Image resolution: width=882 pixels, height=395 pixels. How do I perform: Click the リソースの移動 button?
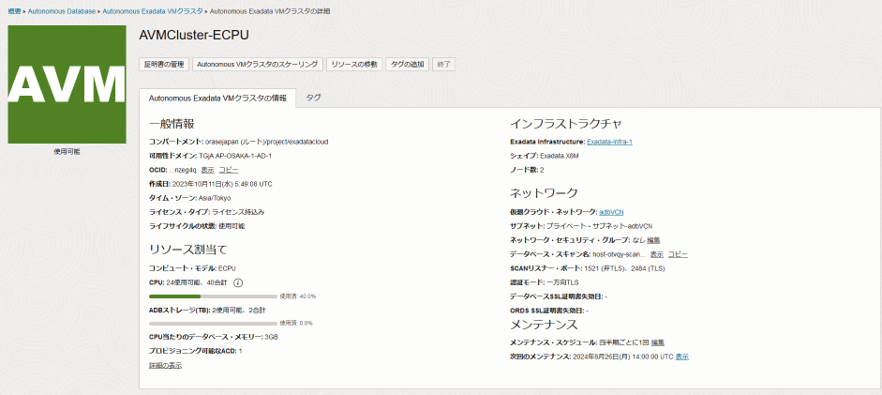[354, 64]
